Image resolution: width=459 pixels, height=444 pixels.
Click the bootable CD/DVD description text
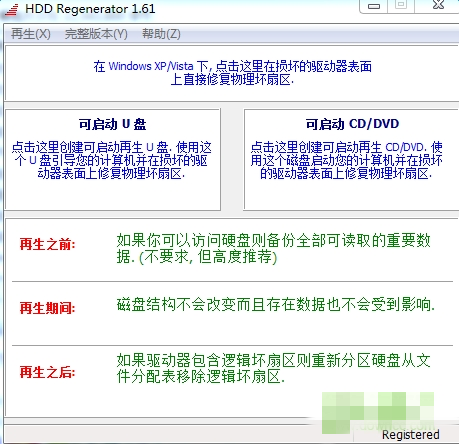pyautogui.click(x=347, y=160)
